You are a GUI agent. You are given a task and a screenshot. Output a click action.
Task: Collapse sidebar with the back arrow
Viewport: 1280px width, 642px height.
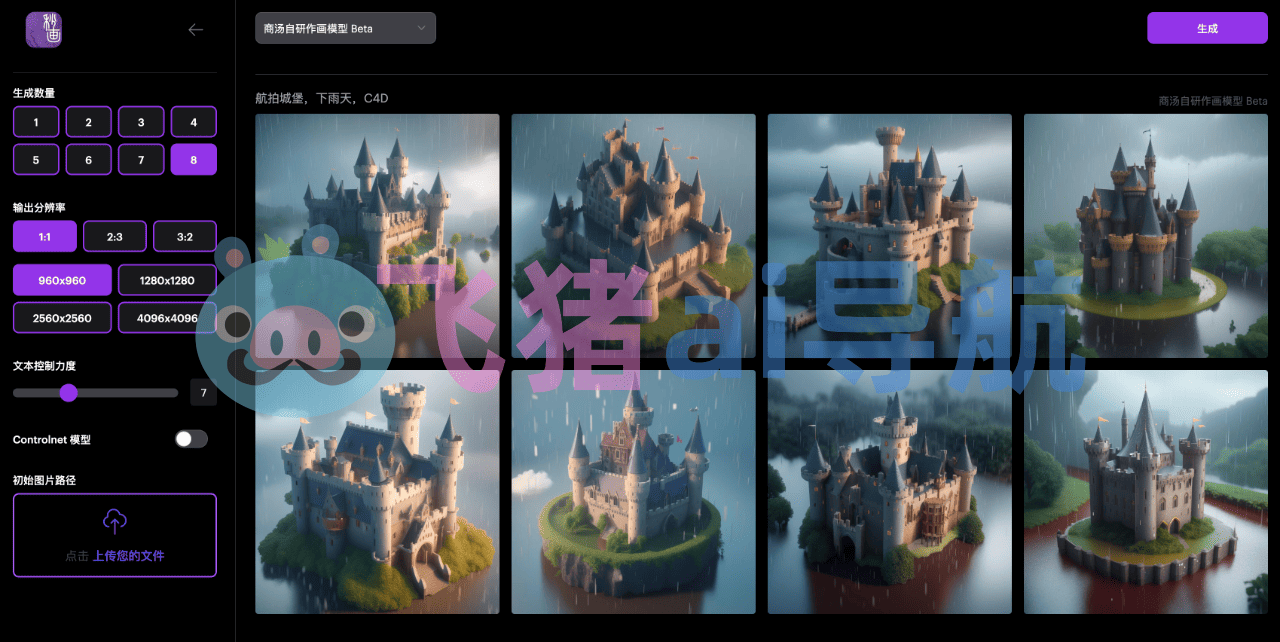pyautogui.click(x=196, y=30)
